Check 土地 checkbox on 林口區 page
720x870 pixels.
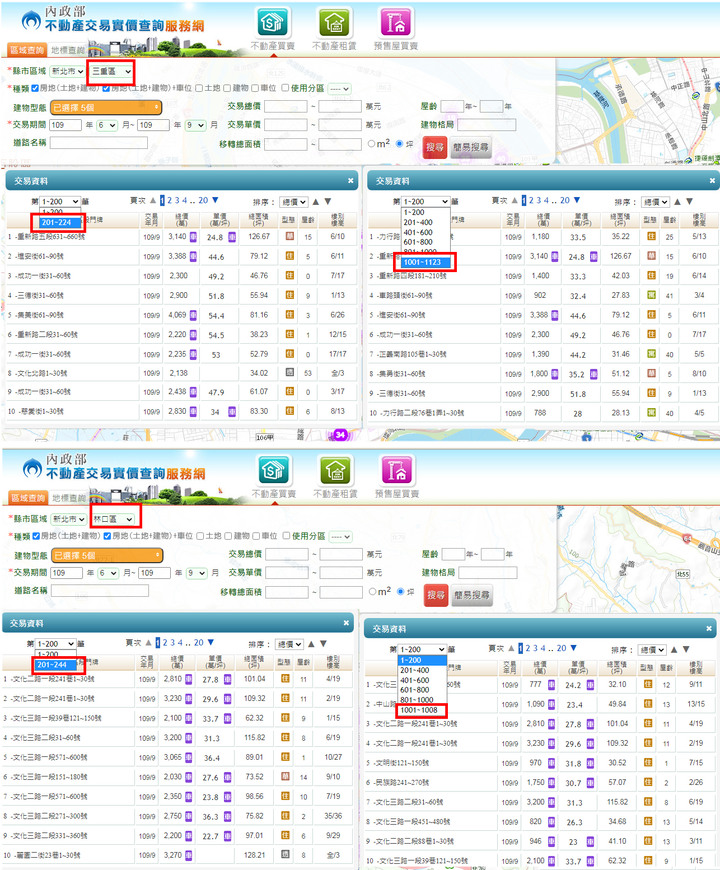pyautogui.click(x=200, y=536)
